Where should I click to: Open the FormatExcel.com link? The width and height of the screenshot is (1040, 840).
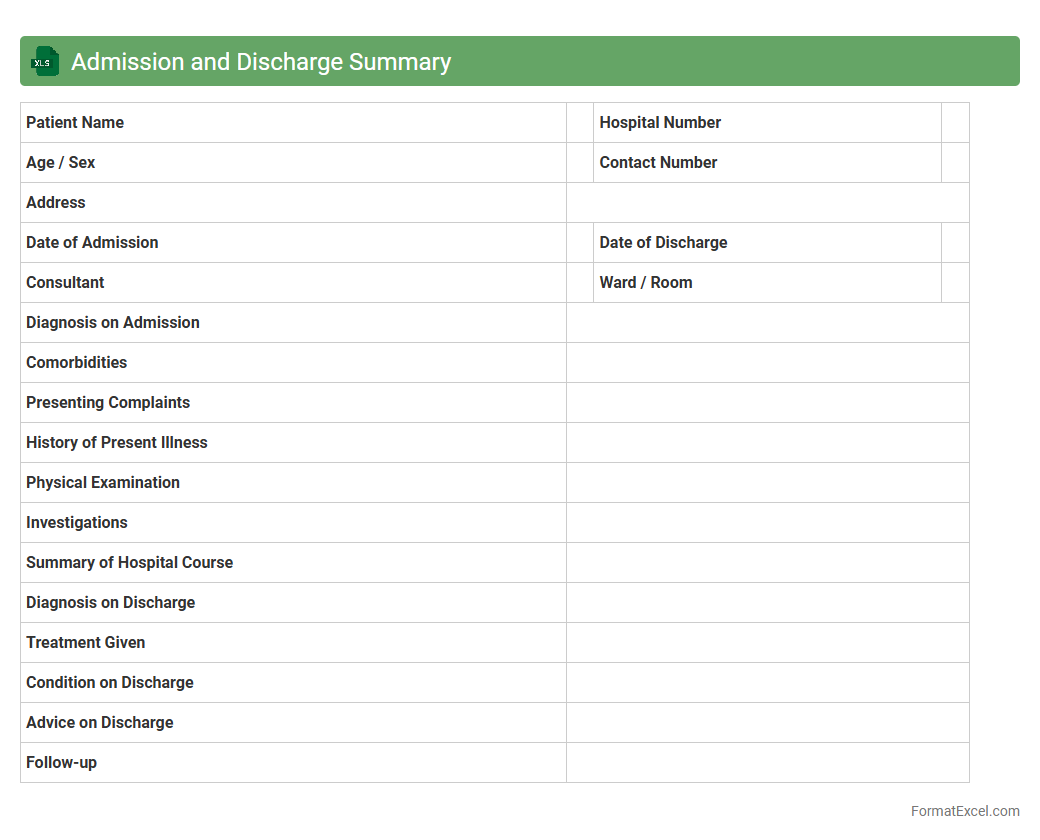pyautogui.click(x=964, y=811)
